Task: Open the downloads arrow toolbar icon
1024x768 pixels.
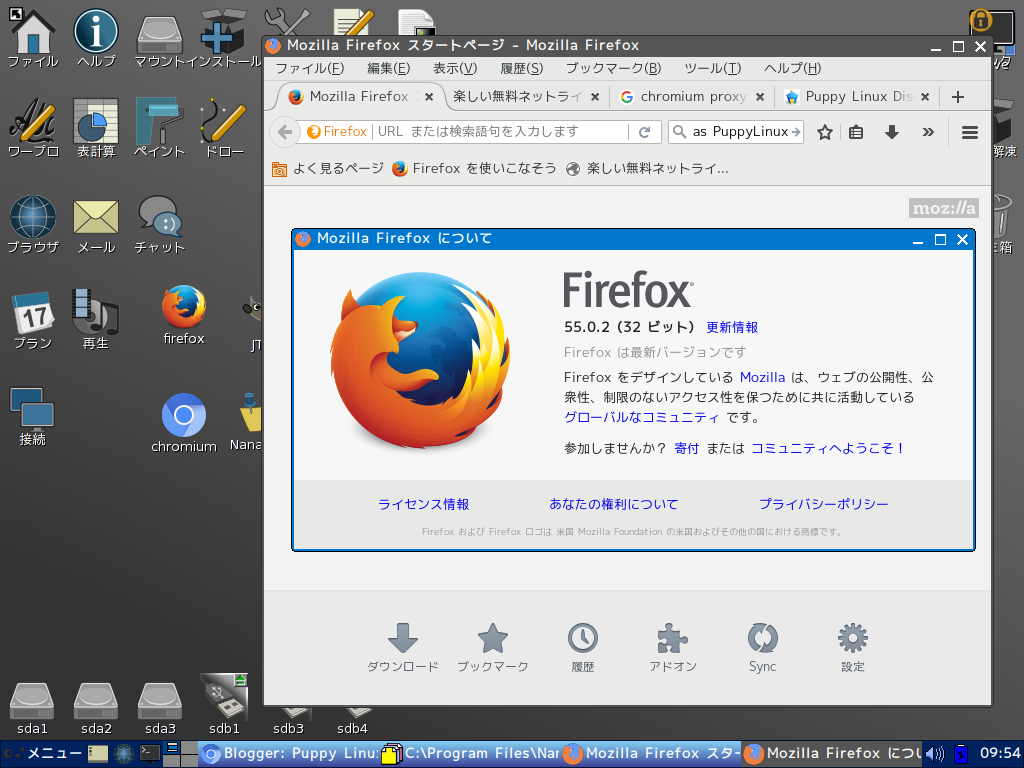Action: point(891,132)
